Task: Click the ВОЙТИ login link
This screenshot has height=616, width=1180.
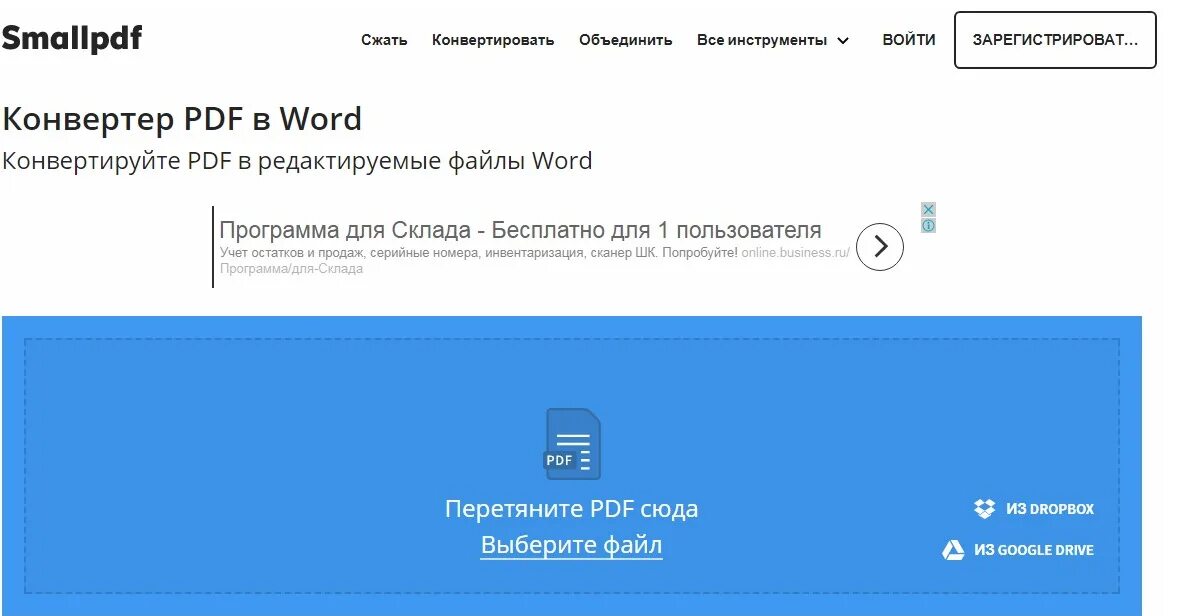Action: tap(908, 40)
